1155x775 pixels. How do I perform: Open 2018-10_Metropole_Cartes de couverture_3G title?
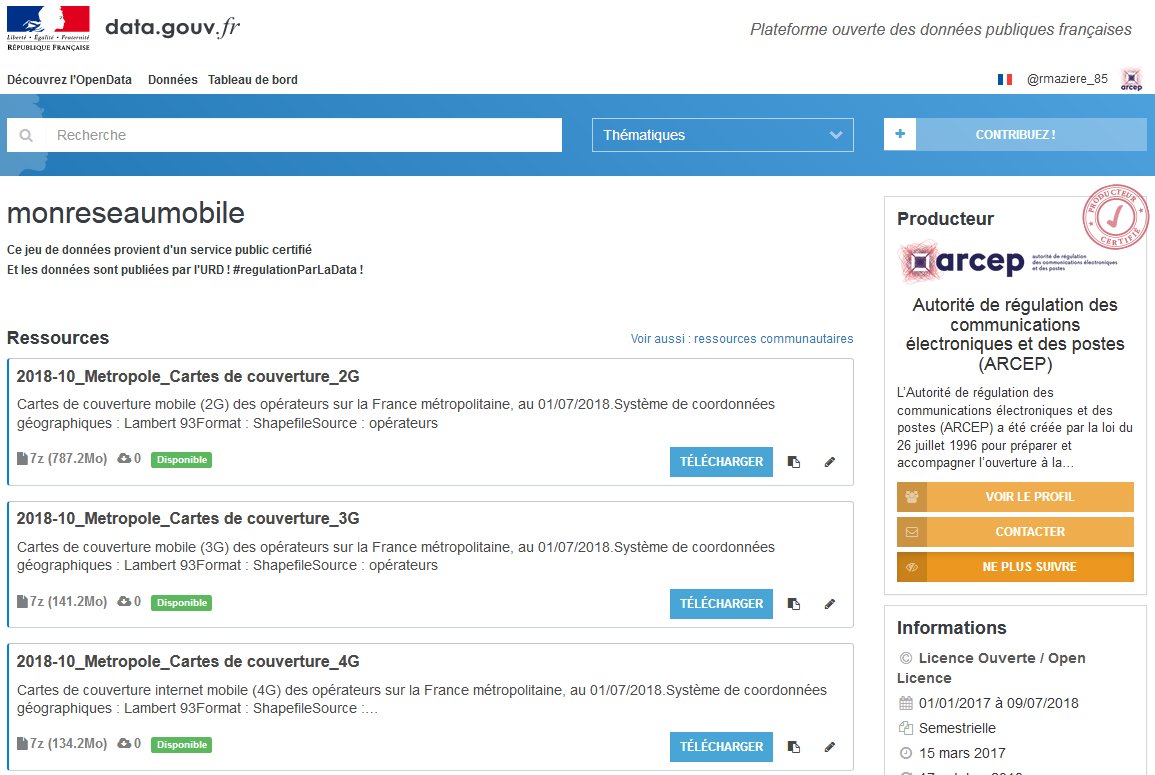[188, 519]
